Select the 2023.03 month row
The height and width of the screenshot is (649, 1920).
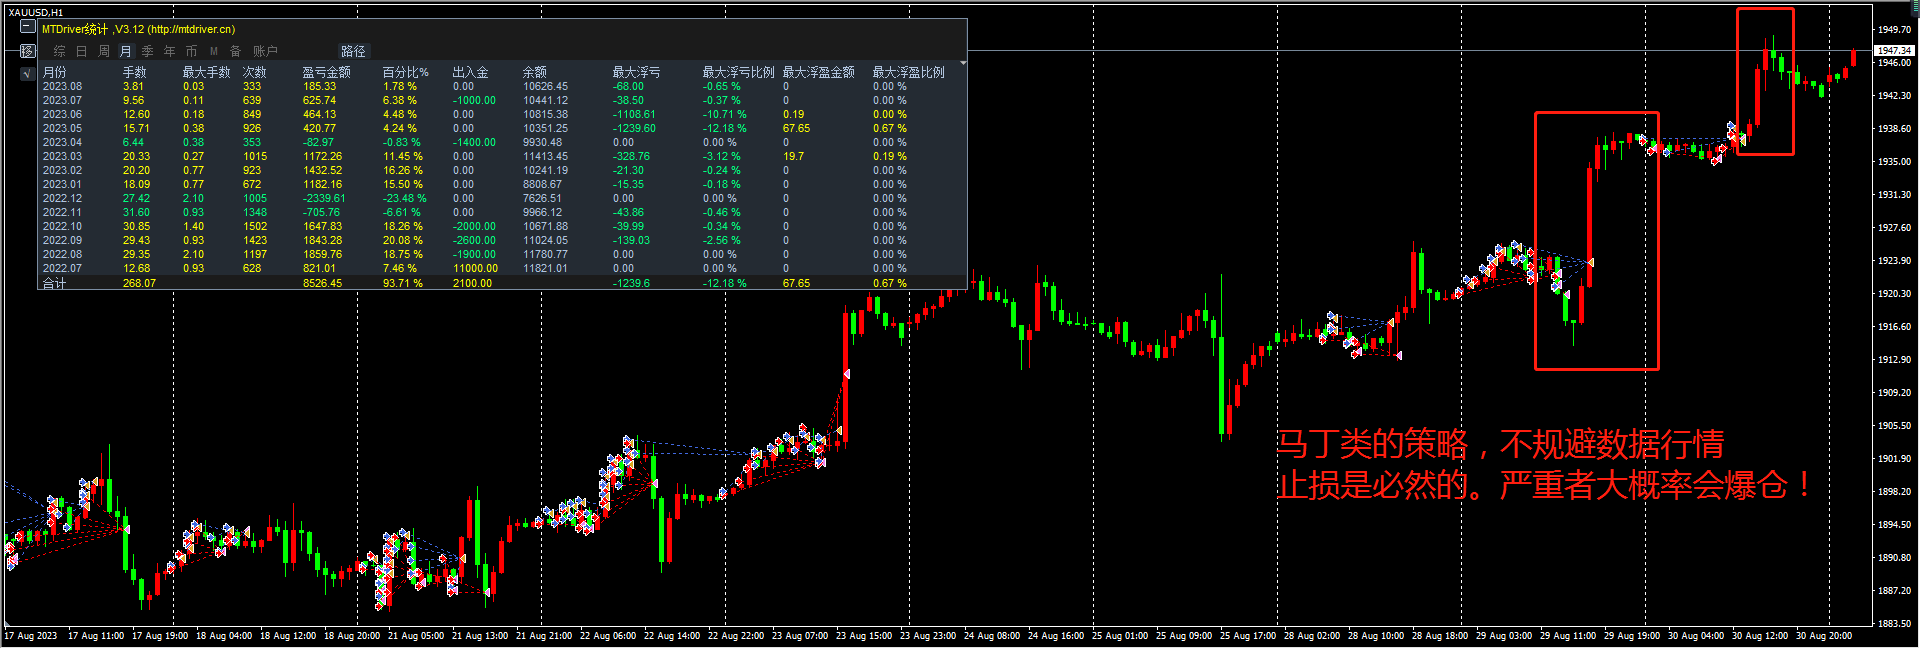pos(502,156)
